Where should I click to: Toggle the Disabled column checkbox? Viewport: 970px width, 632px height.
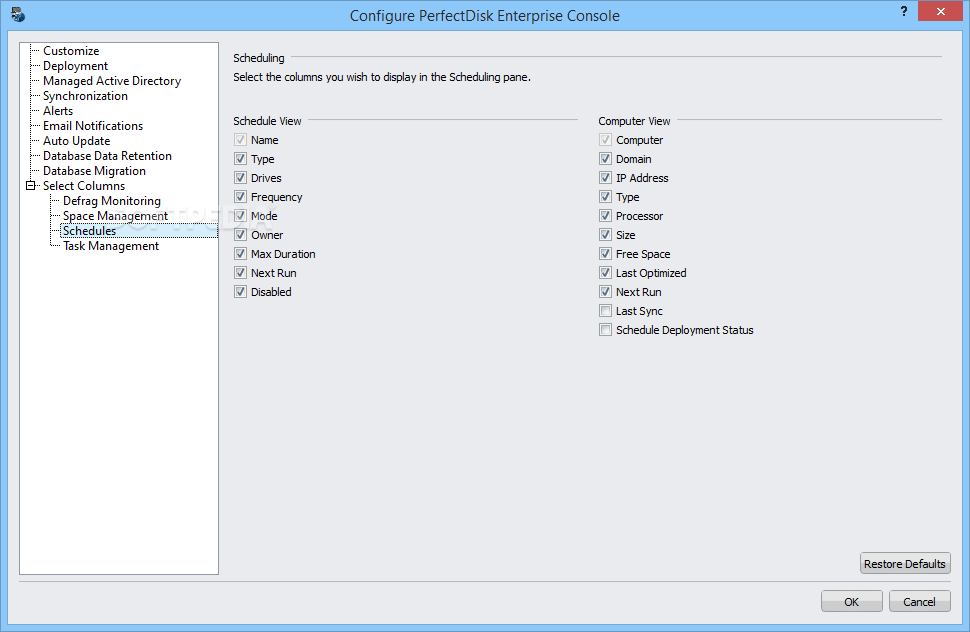[x=241, y=292]
